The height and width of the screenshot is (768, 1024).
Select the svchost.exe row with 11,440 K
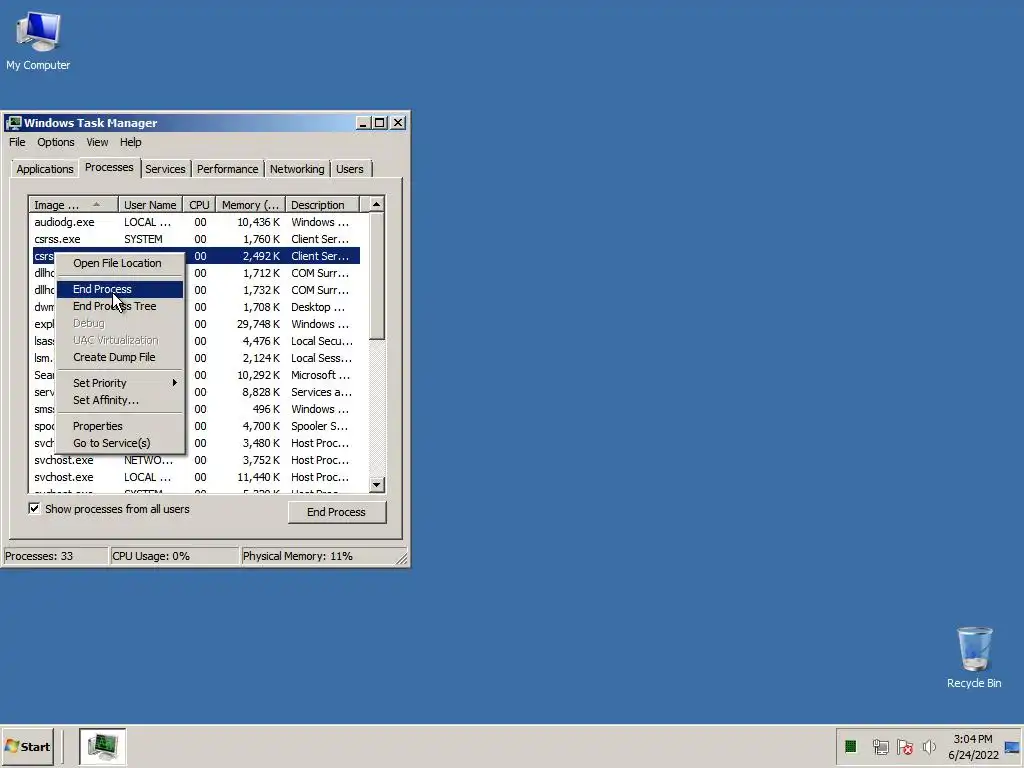coord(196,477)
